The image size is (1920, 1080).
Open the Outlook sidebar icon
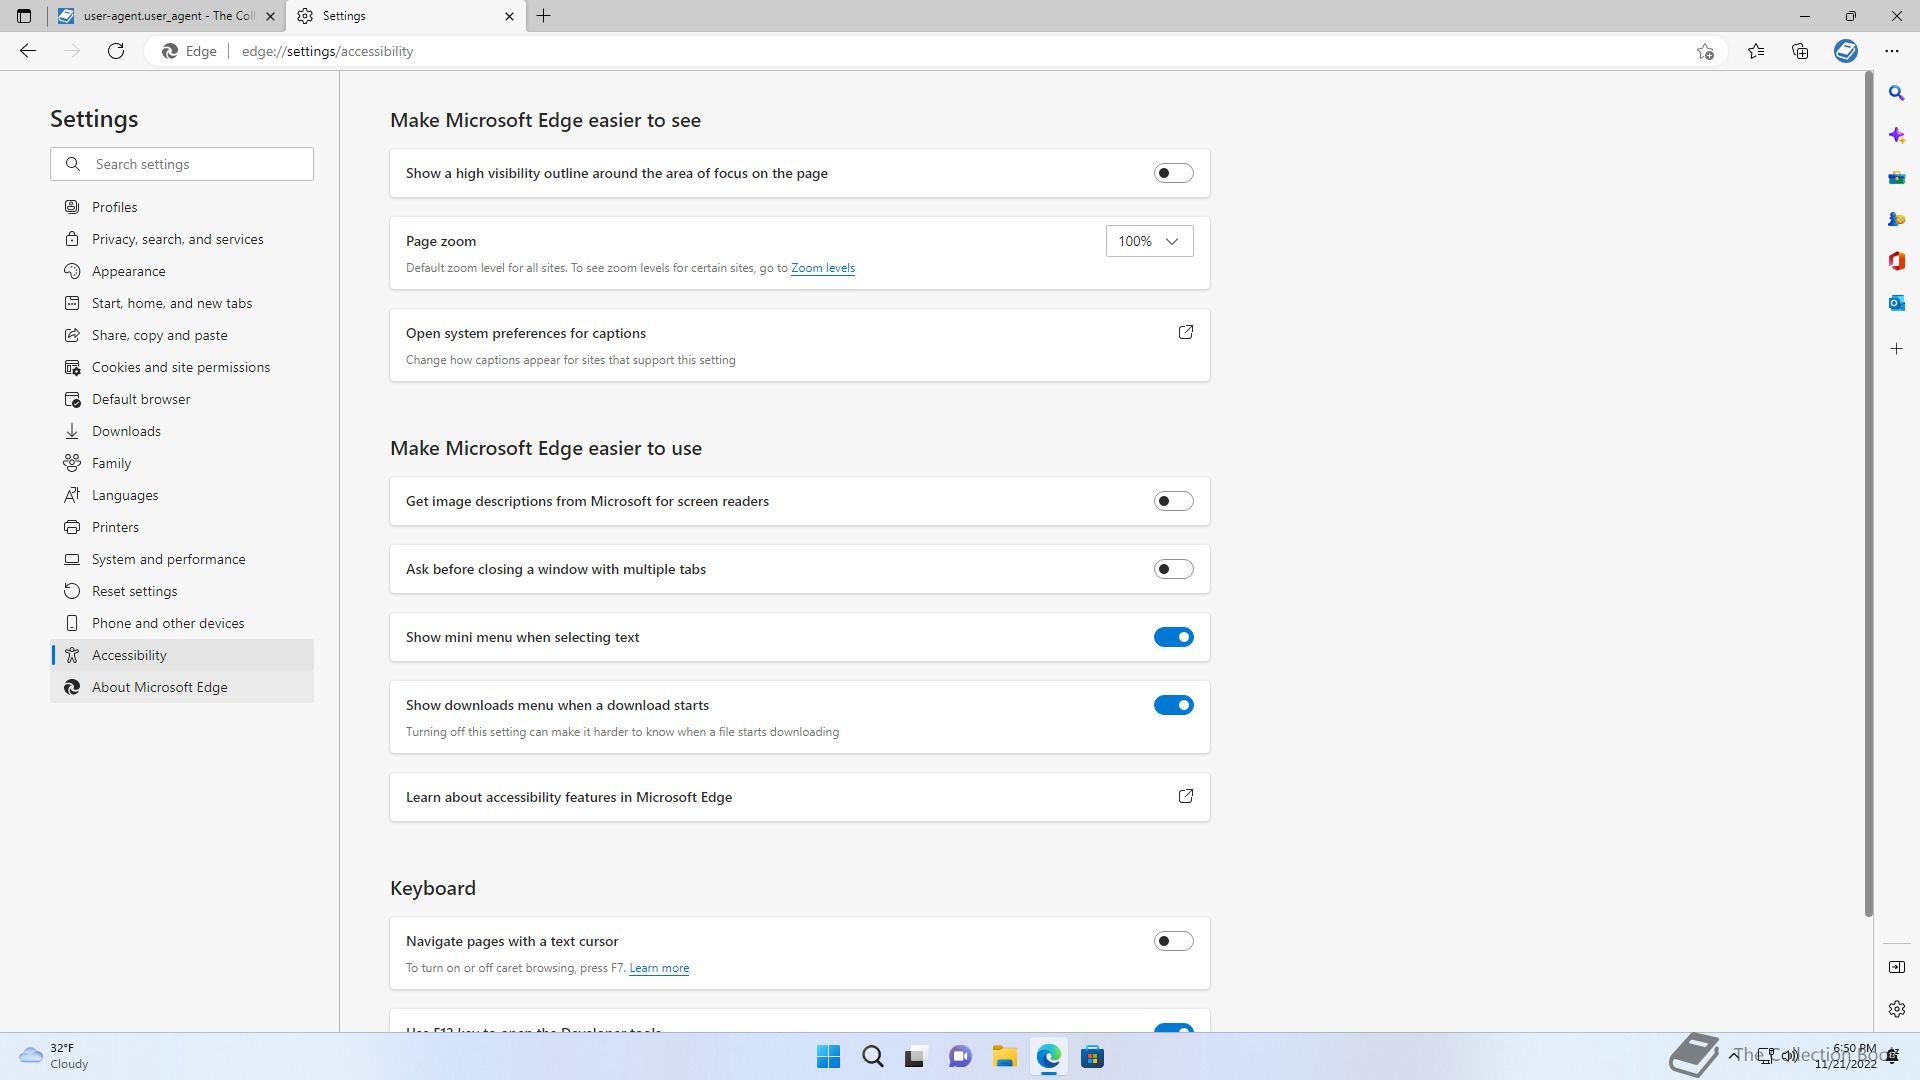(1896, 303)
